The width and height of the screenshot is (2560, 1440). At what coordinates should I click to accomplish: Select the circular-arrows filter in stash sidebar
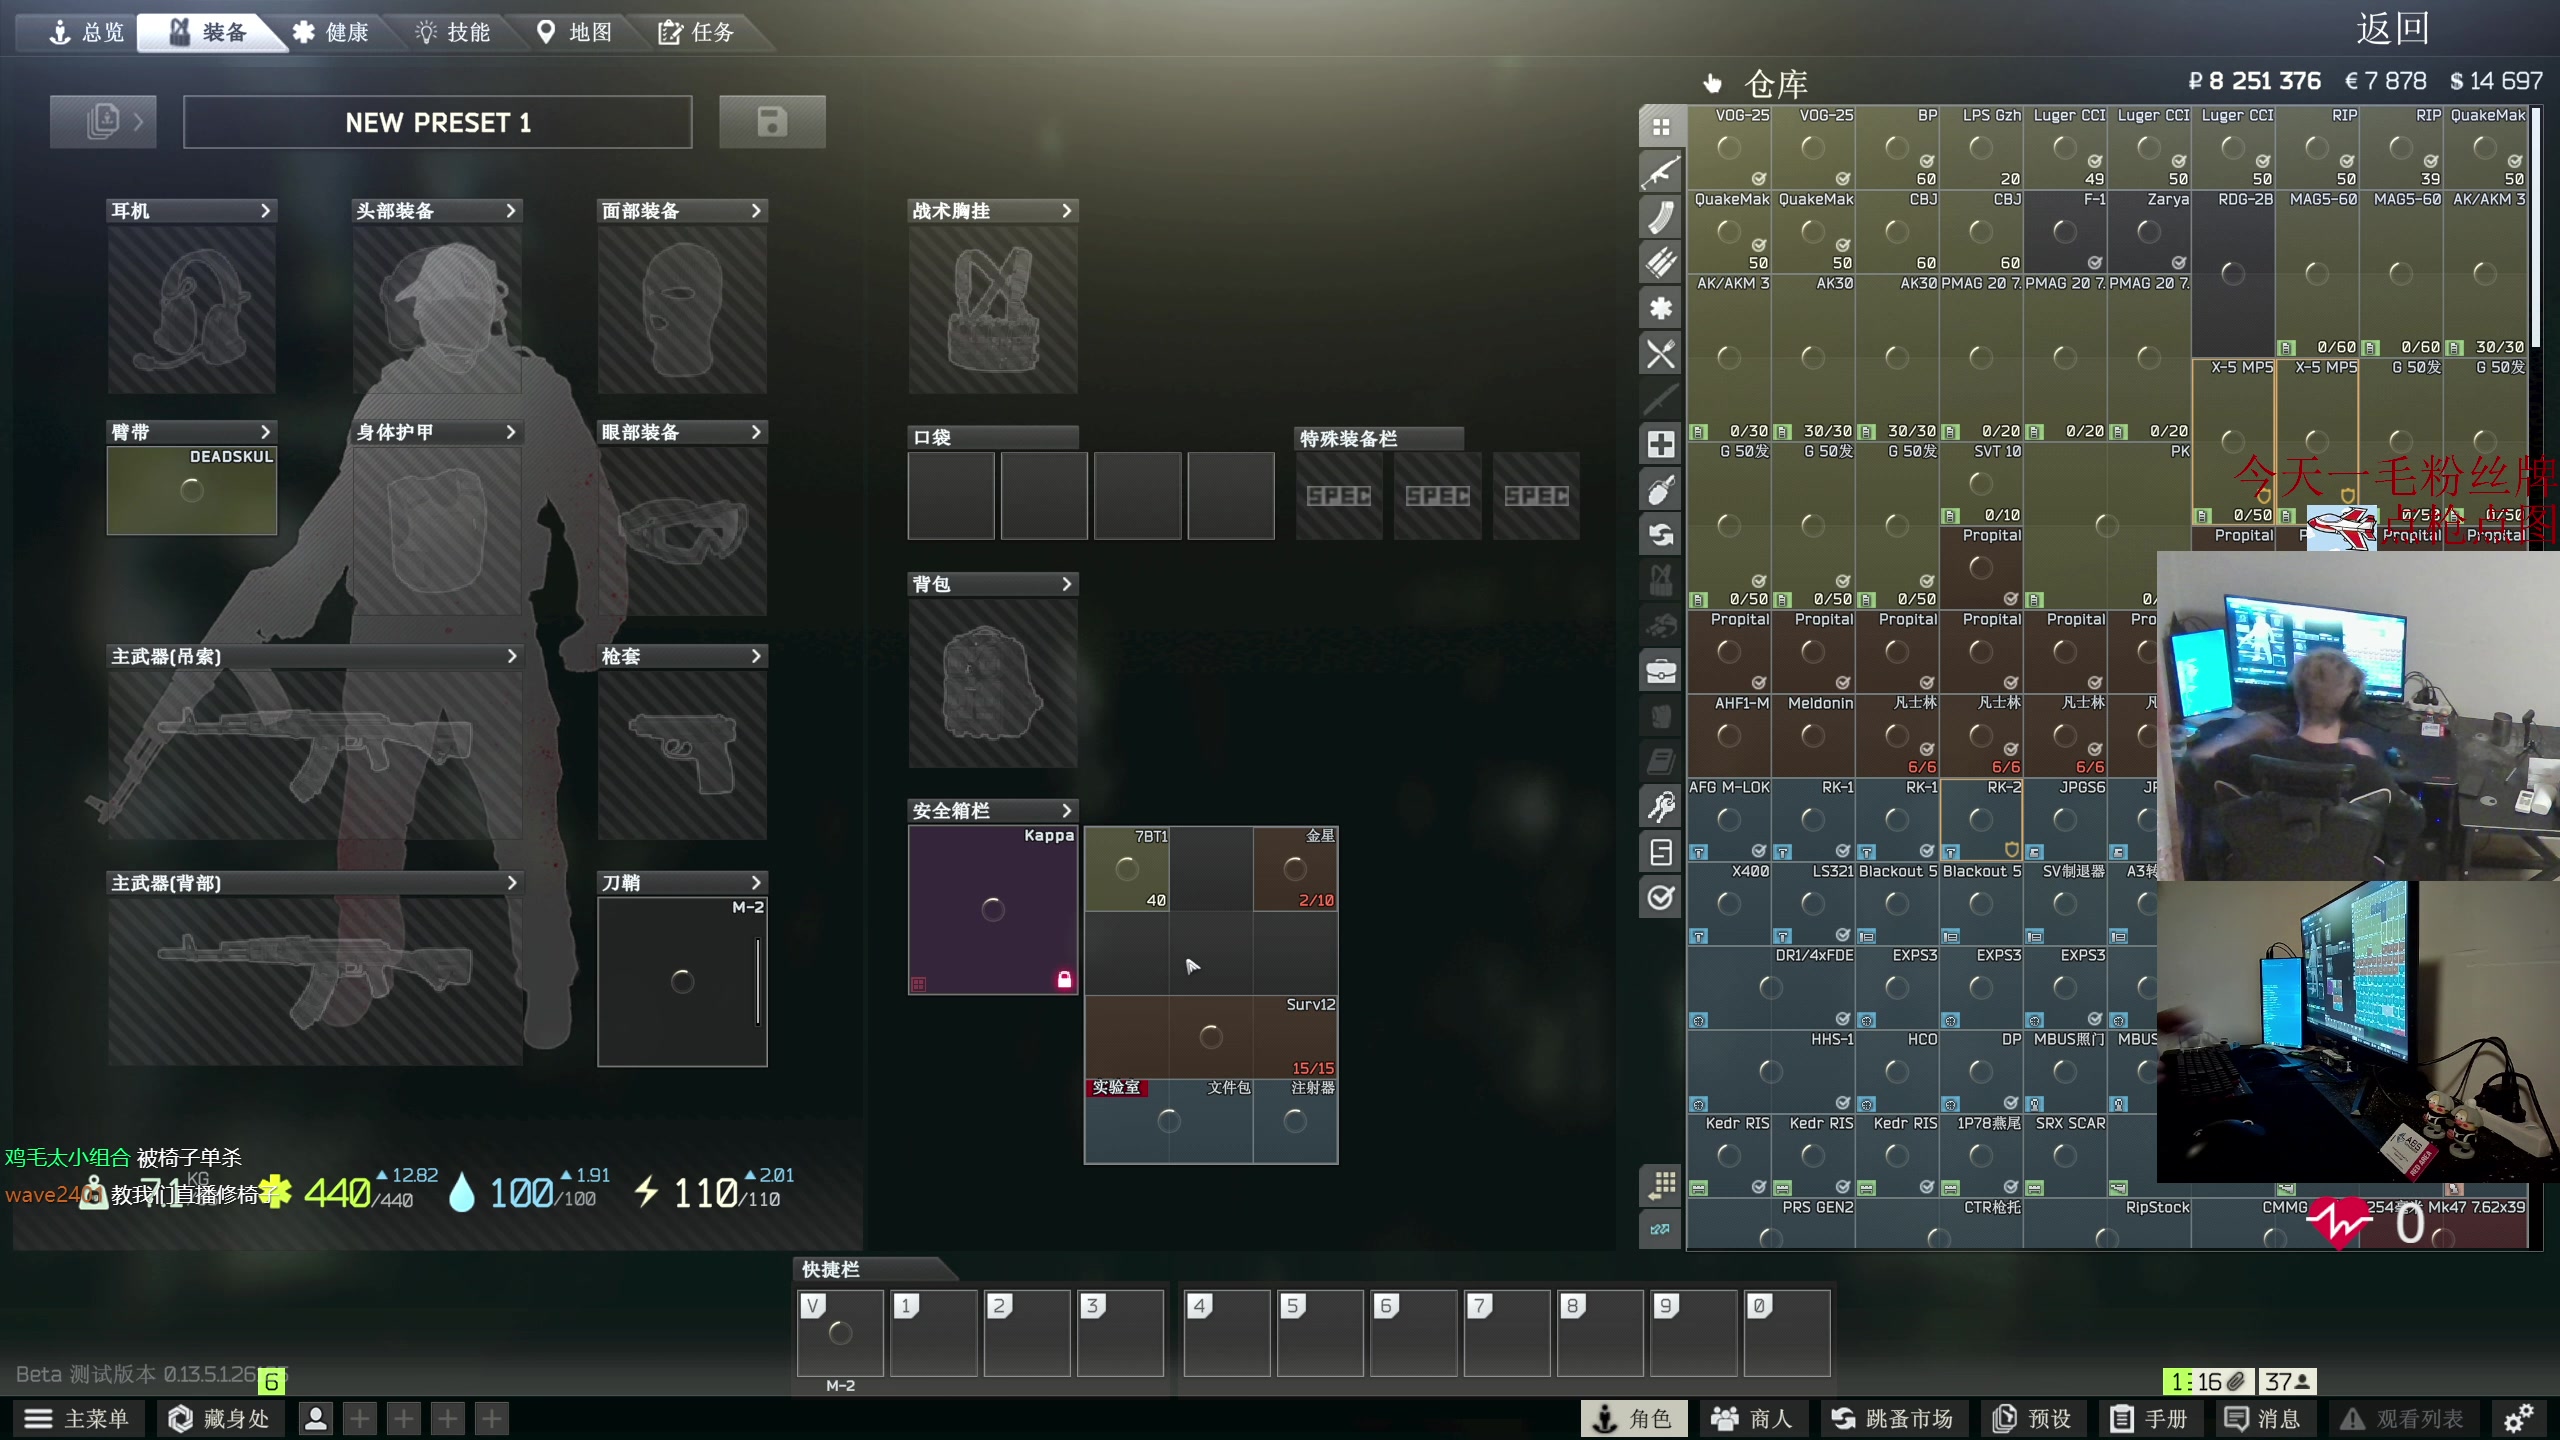click(1661, 535)
